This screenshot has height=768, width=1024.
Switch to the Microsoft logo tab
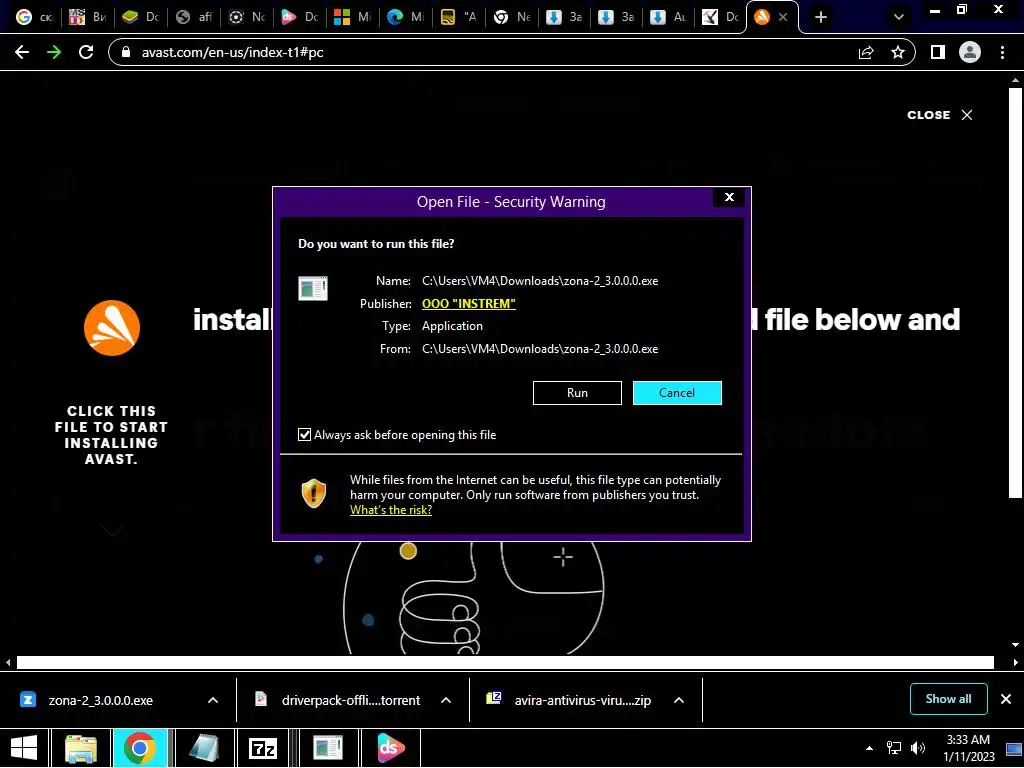pos(351,17)
